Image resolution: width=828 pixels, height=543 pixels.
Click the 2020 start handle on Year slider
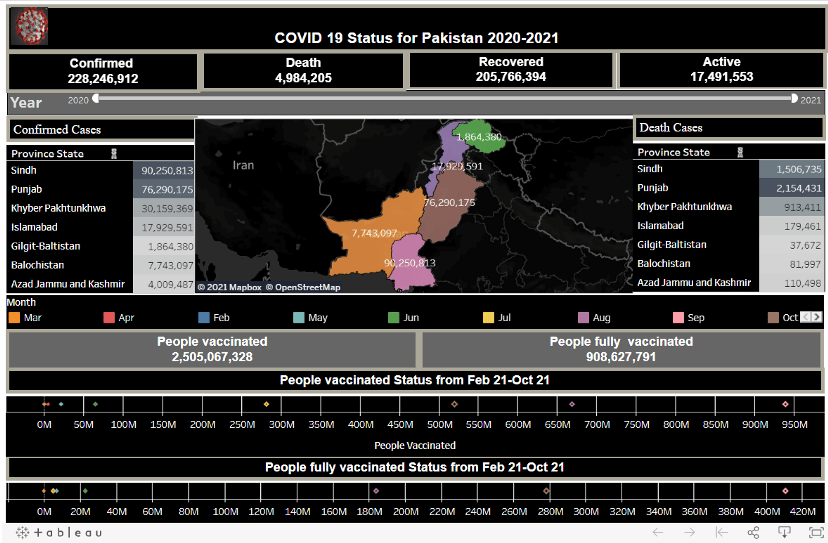(96, 98)
